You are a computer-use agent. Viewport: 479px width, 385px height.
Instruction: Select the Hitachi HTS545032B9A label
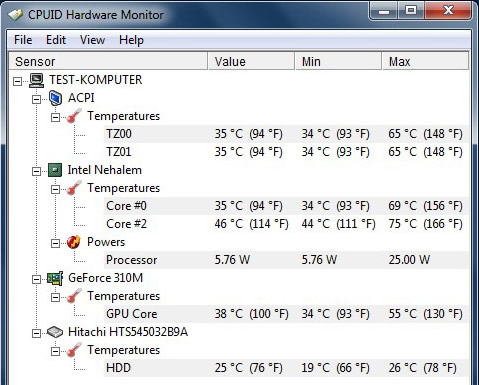point(128,332)
